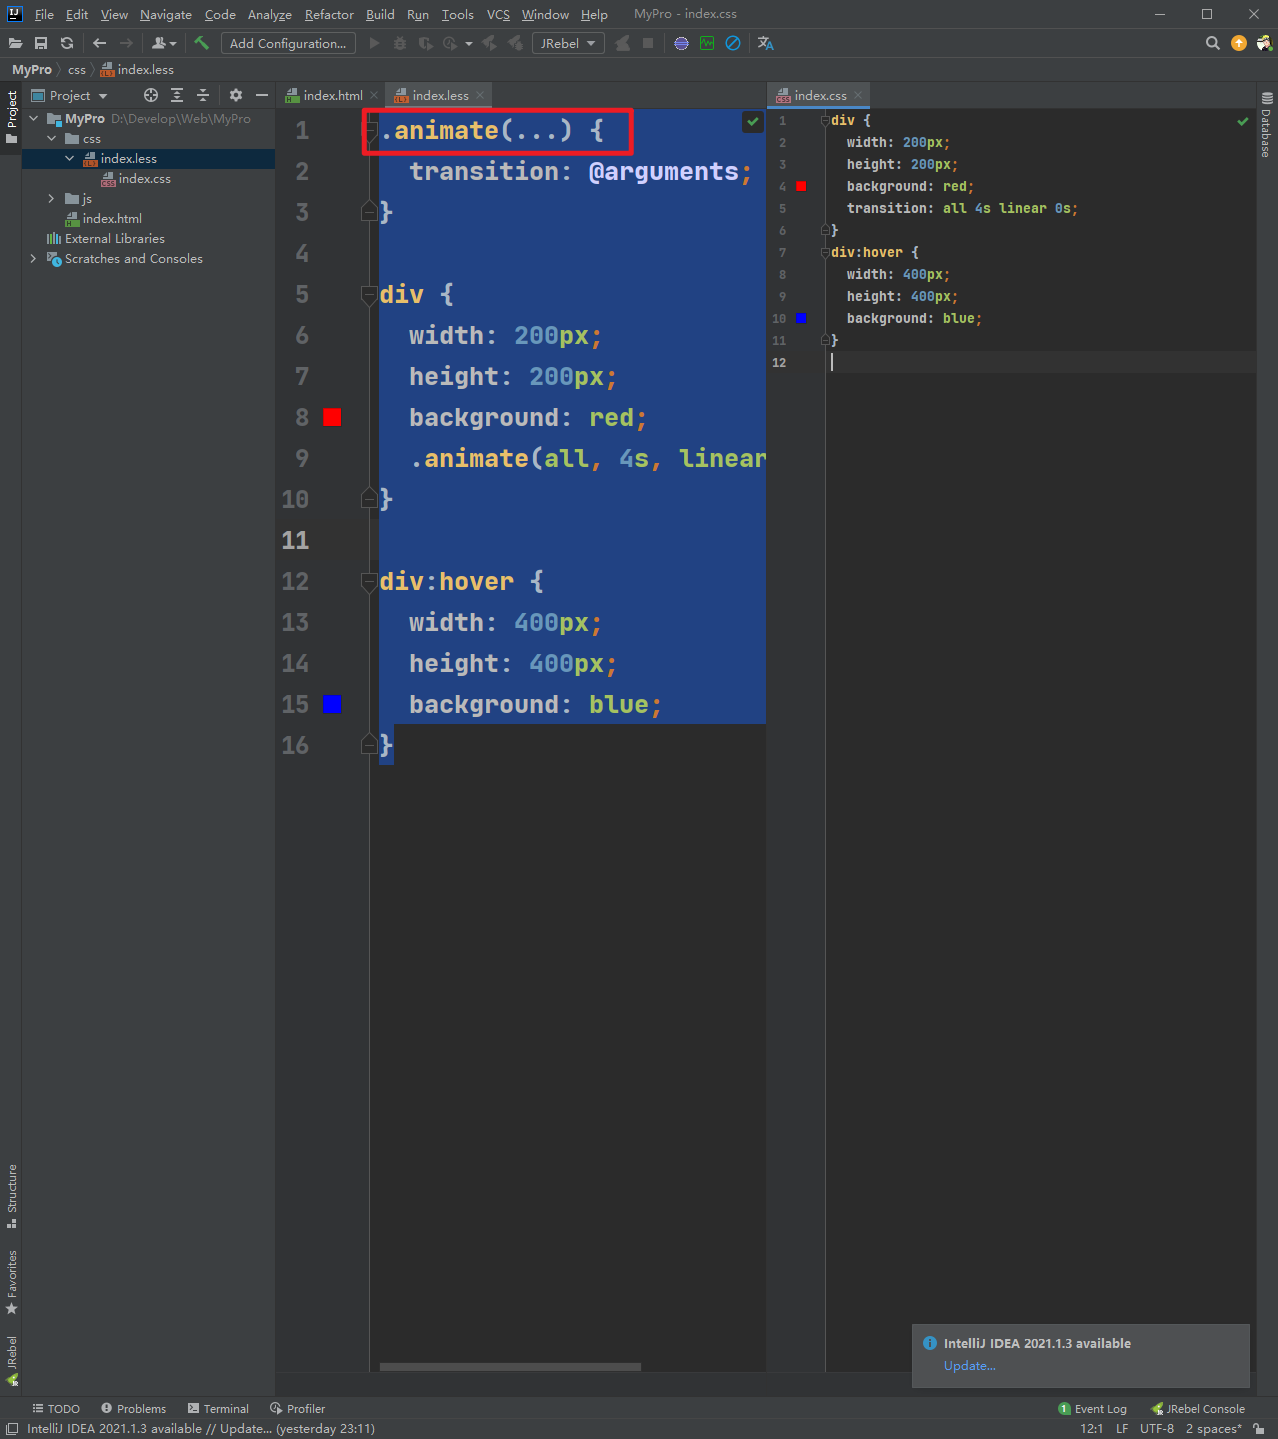The height and width of the screenshot is (1439, 1278).
Task: Toggle tool window bars icon in status bar
Action: (12, 1429)
